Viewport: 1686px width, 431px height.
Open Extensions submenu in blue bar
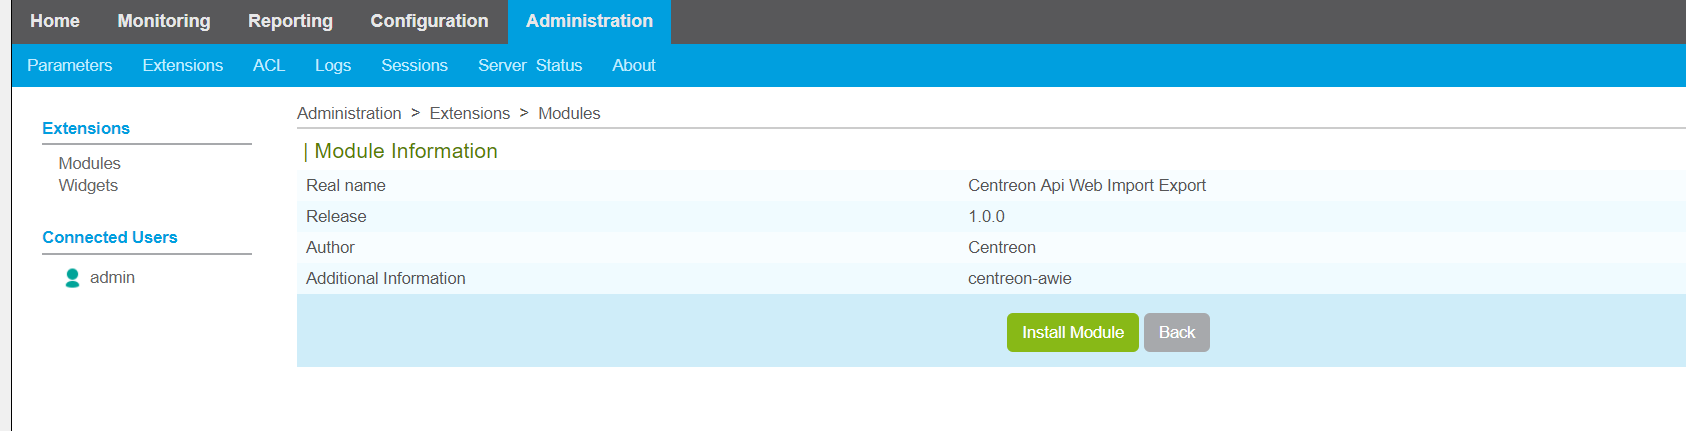[x=183, y=65]
